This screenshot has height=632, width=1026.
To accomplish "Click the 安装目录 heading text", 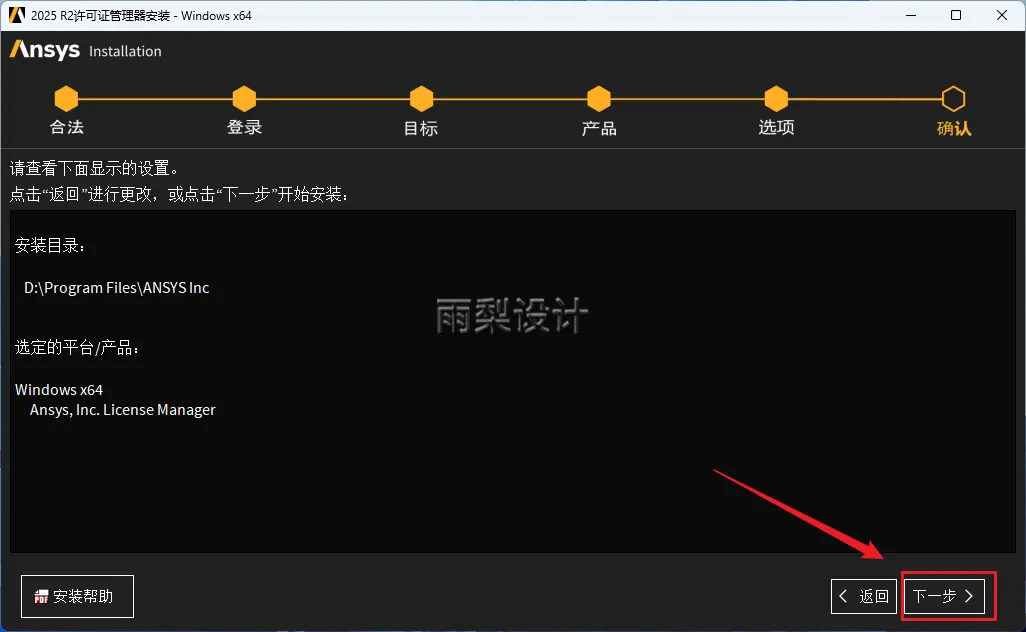I will click(x=50, y=245).
